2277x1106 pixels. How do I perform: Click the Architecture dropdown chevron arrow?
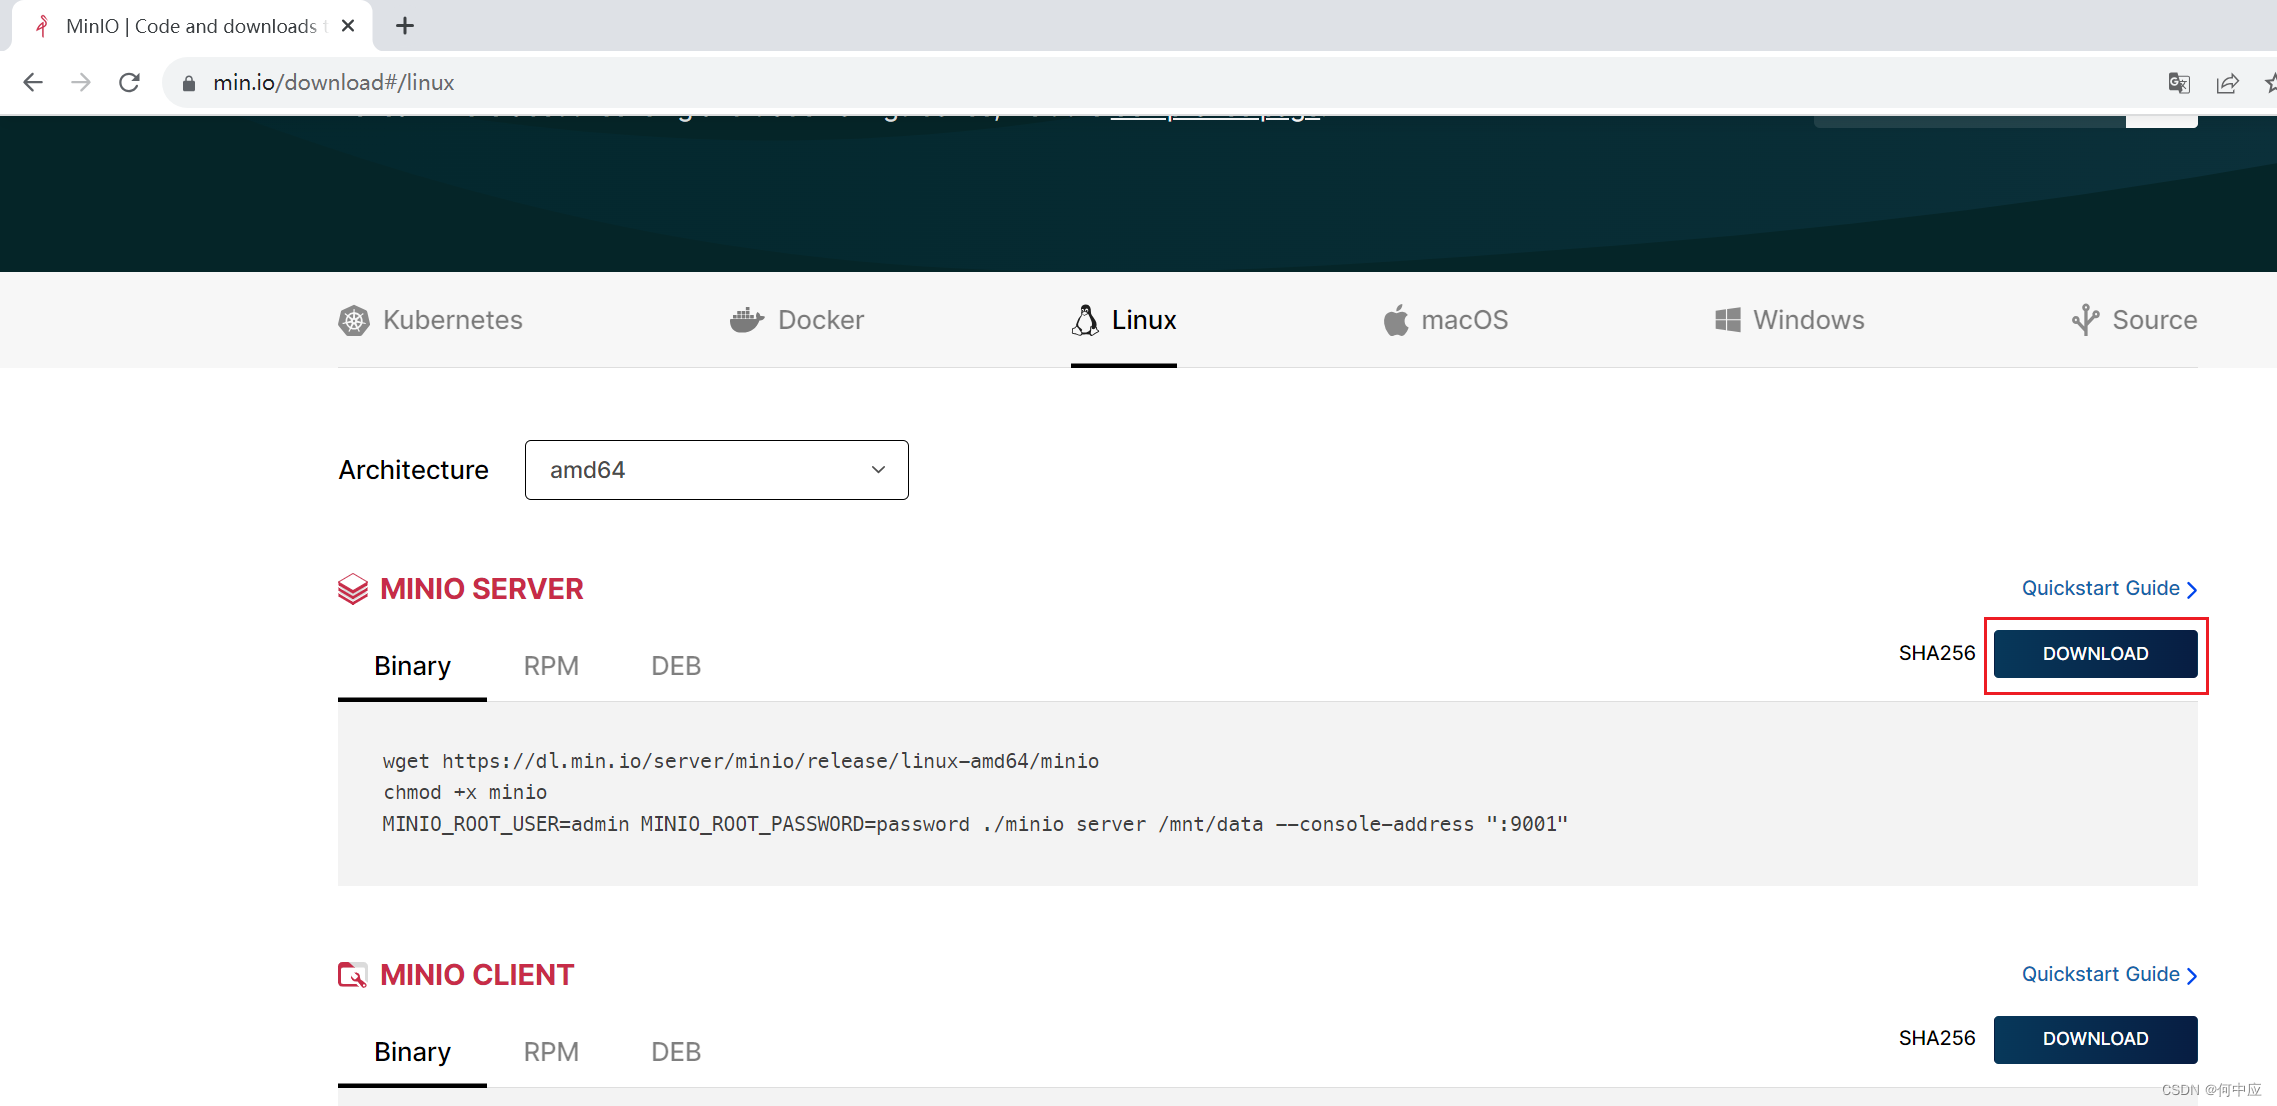(878, 470)
